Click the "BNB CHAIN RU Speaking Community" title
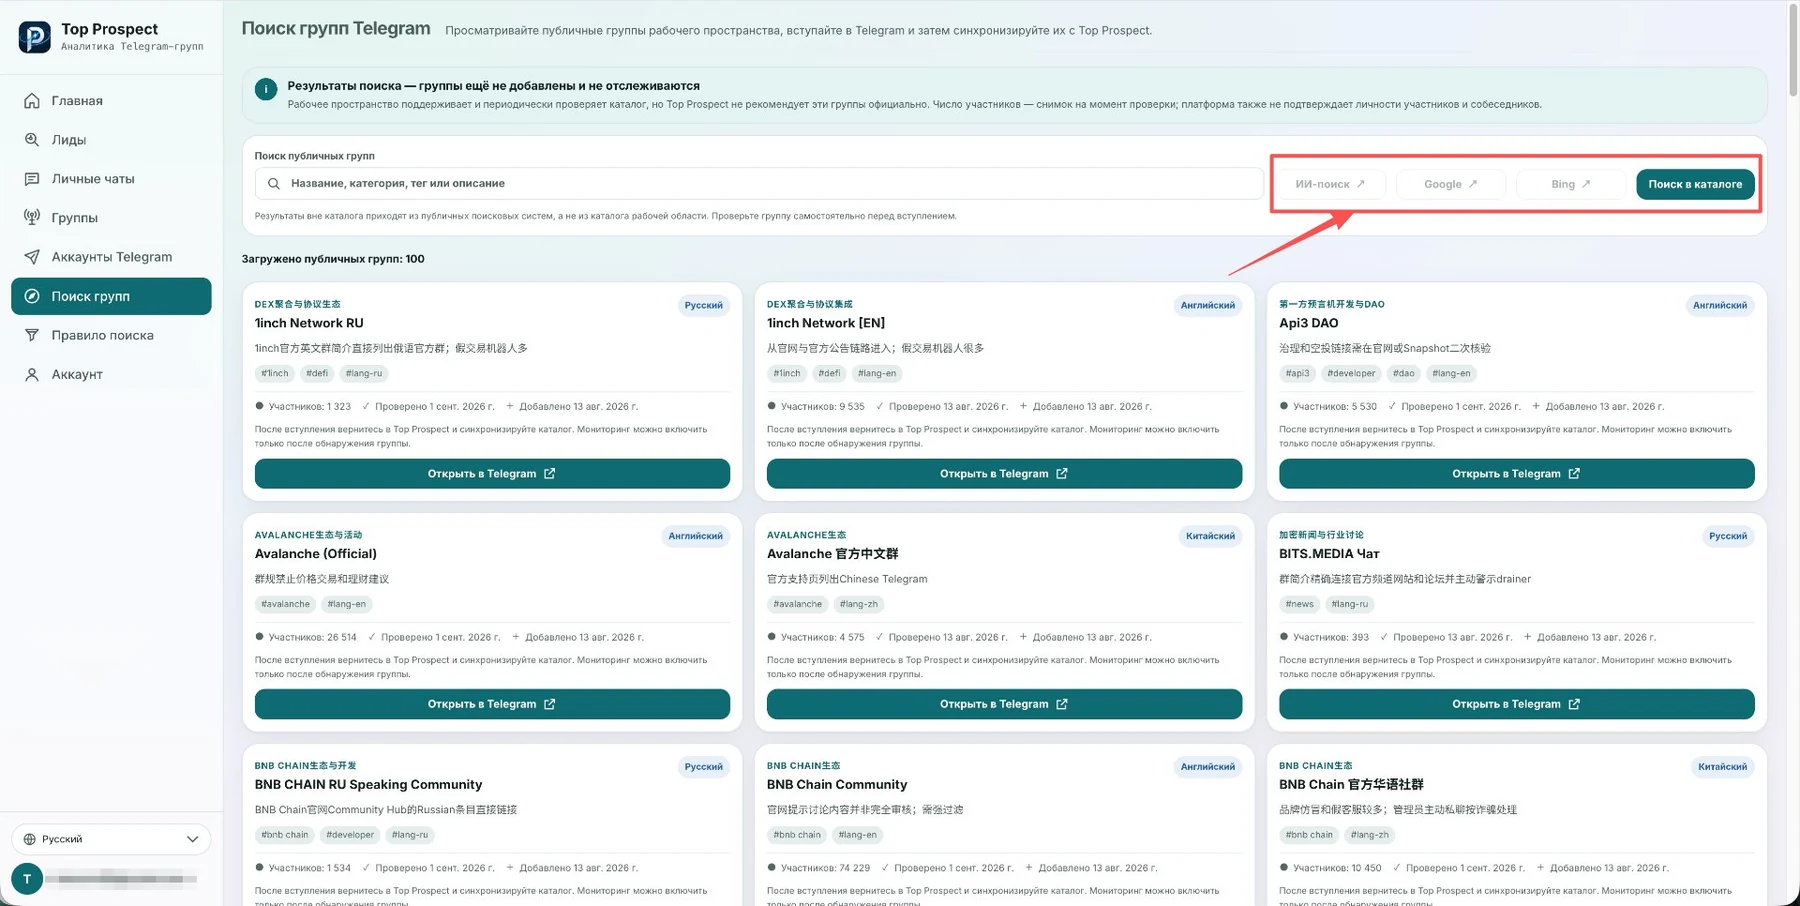 pyautogui.click(x=368, y=785)
